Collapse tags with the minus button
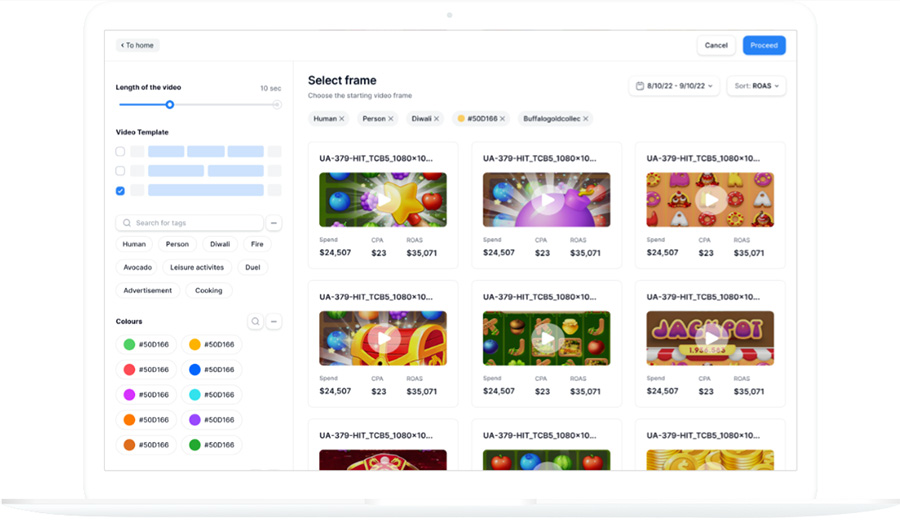This screenshot has height=522, width=900. coord(274,223)
